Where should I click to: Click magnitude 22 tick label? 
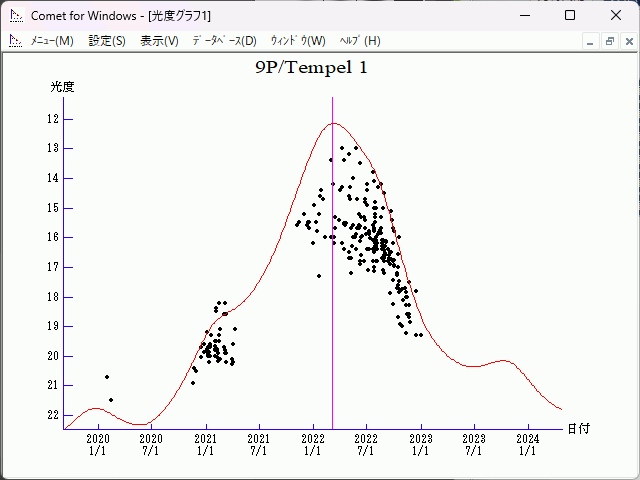click(x=53, y=415)
